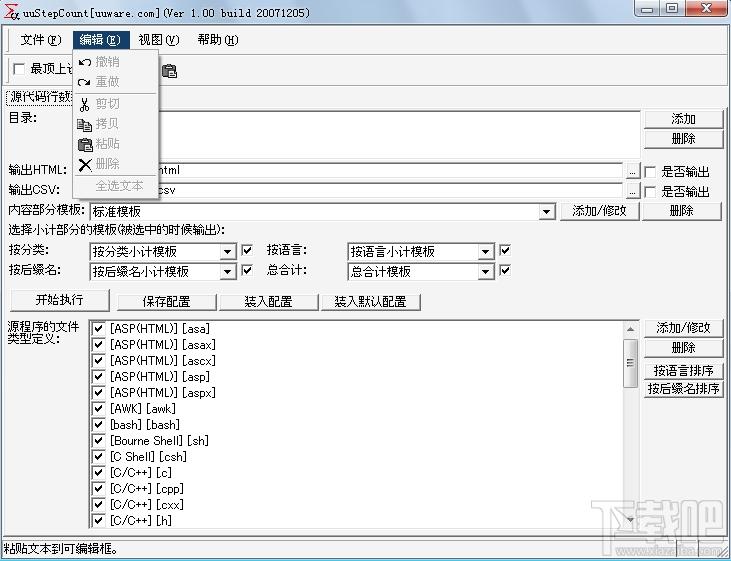Click 删除 button next to directory list

coord(683,139)
